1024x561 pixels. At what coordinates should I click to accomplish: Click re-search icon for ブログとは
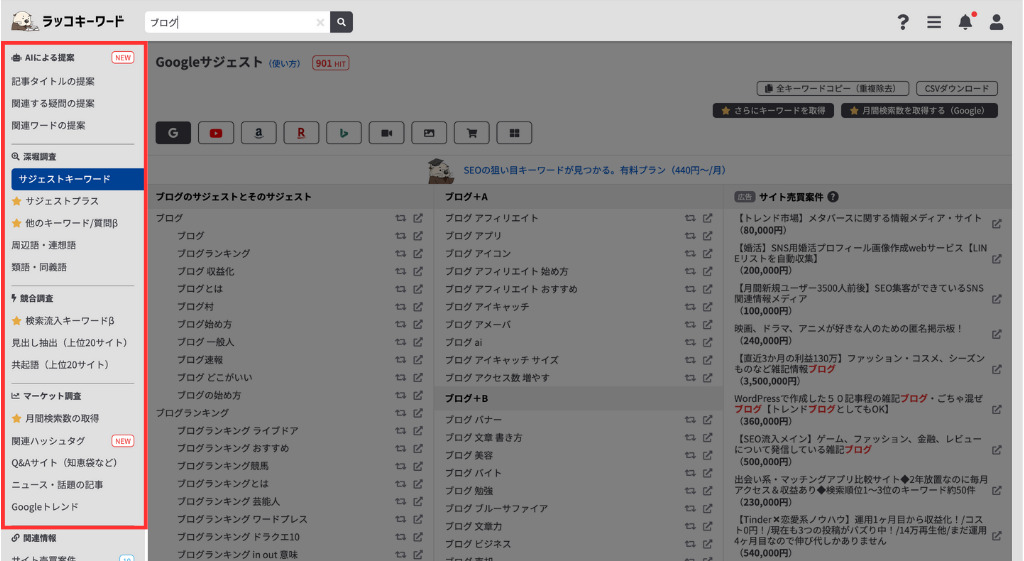point(400,289)
